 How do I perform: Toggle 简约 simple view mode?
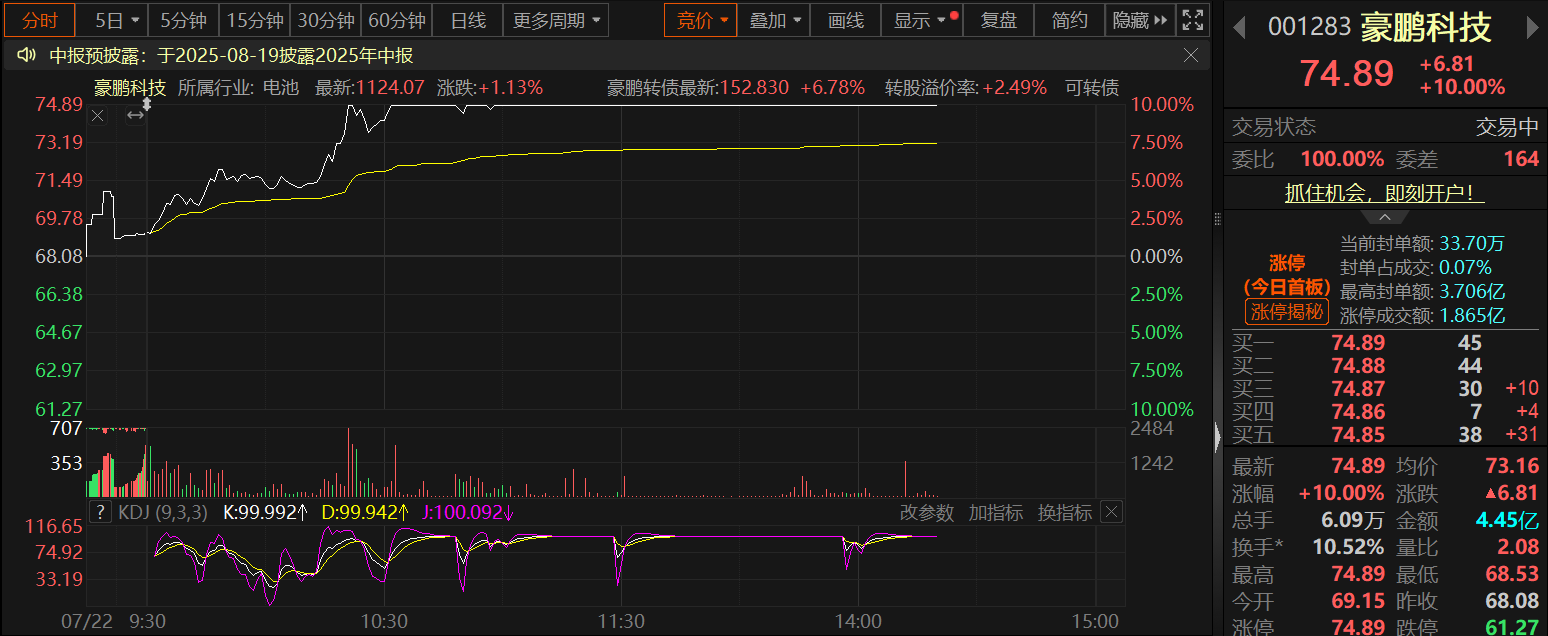(1069, 20)
